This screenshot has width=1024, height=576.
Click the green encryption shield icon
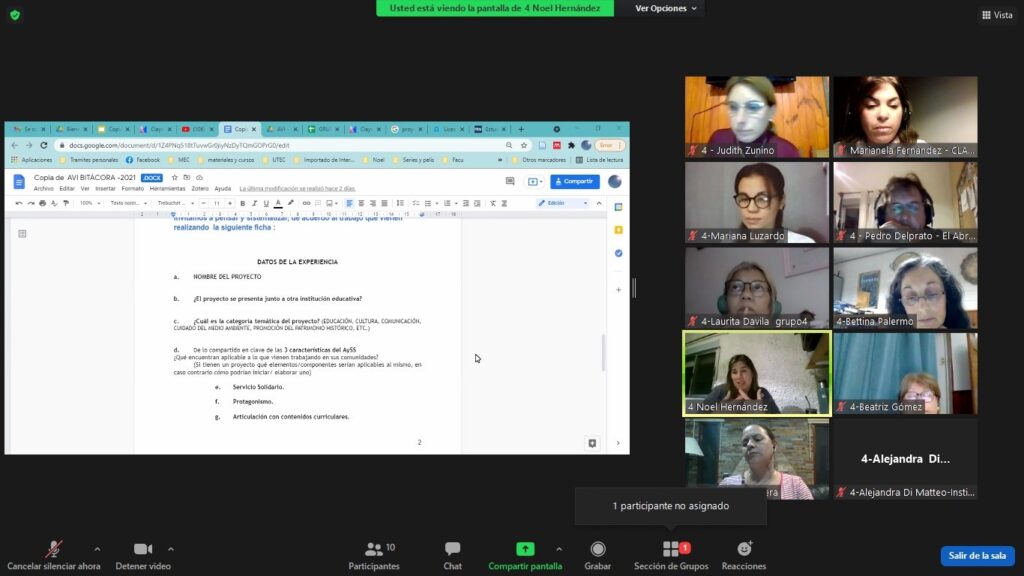14,14
